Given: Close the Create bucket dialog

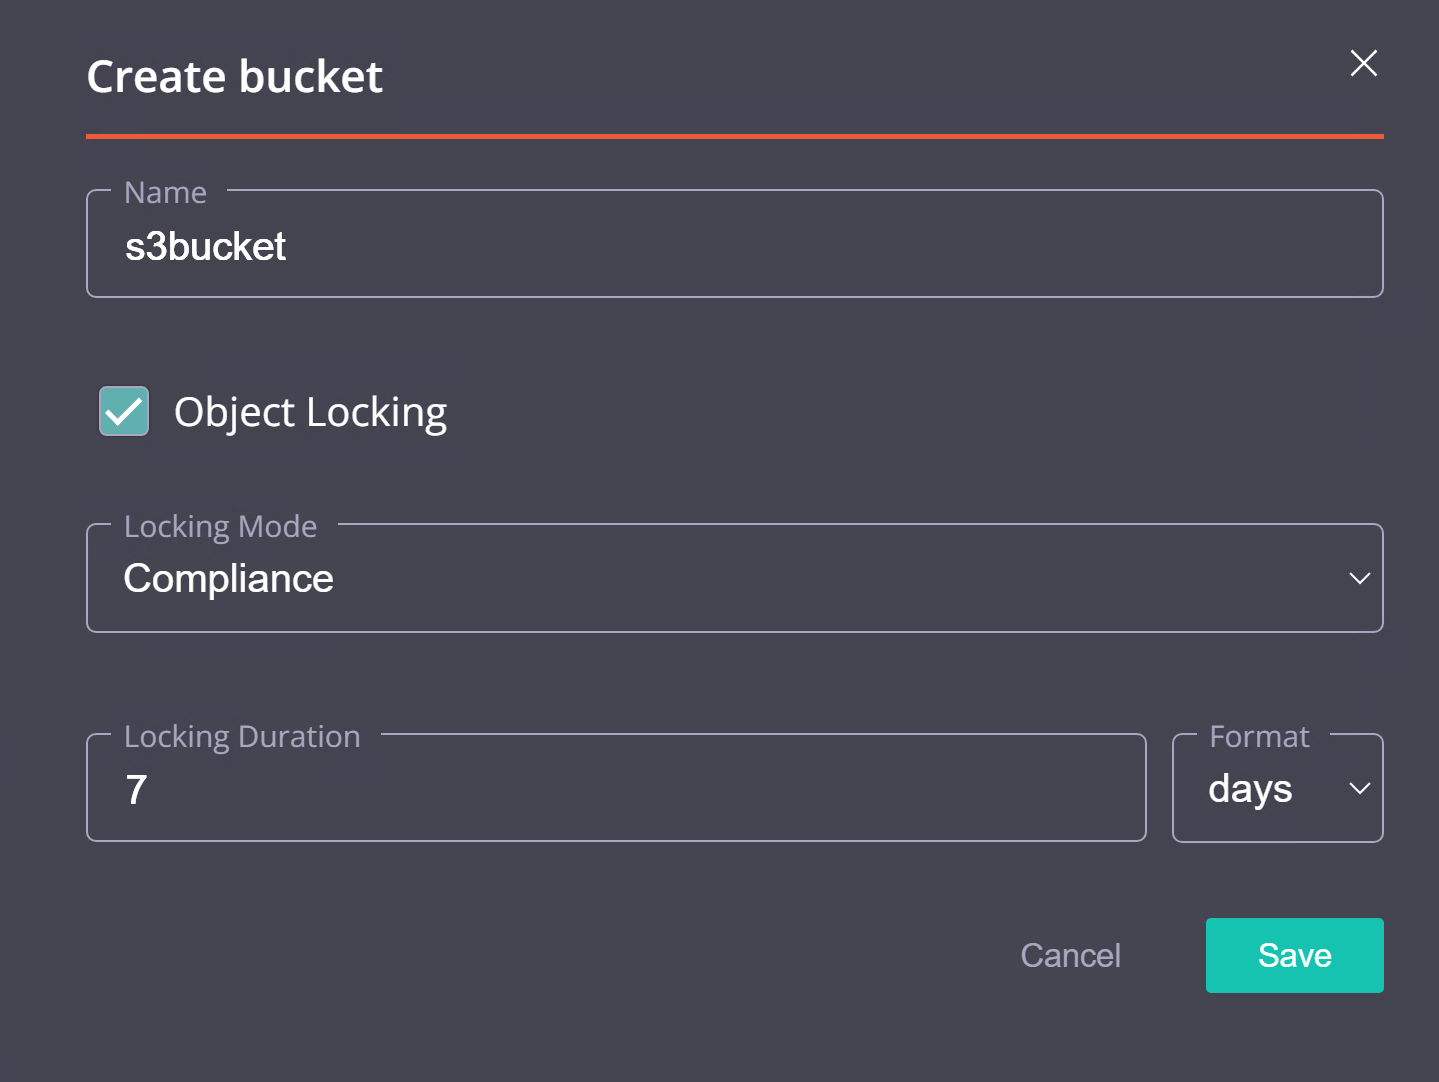Looking at the screenshot, I should (1363, 63).
